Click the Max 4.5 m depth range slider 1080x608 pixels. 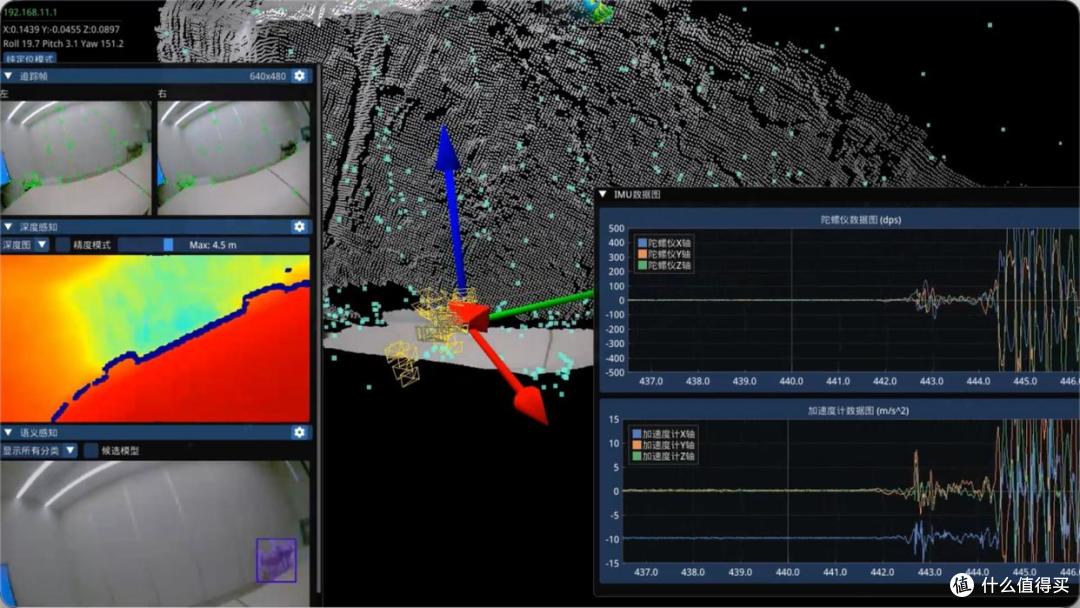click(x=214, y=244)
